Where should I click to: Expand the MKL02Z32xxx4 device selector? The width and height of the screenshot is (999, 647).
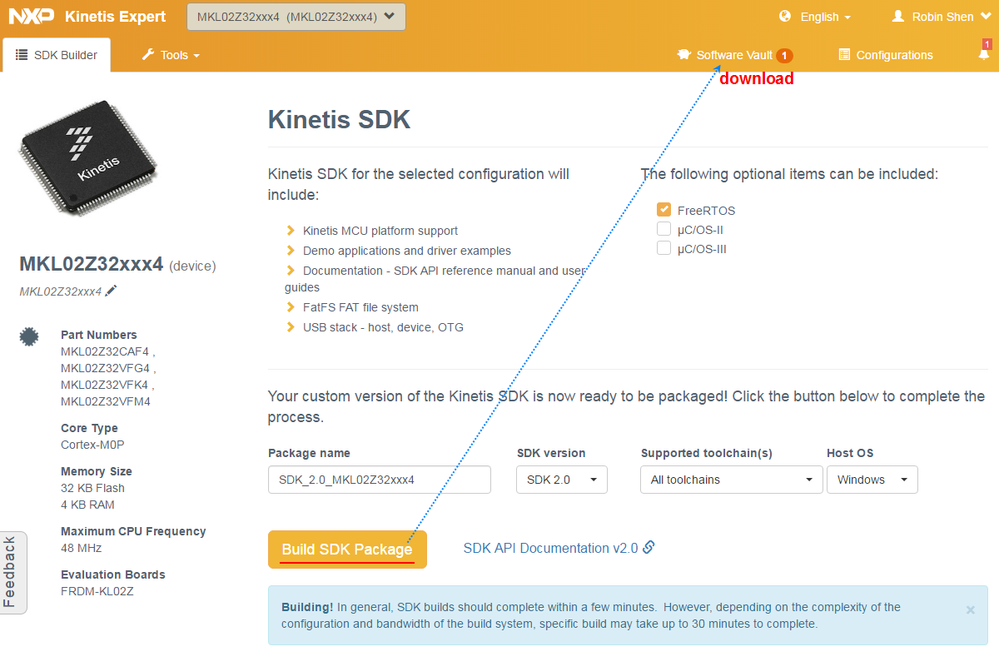pos(296,16)
